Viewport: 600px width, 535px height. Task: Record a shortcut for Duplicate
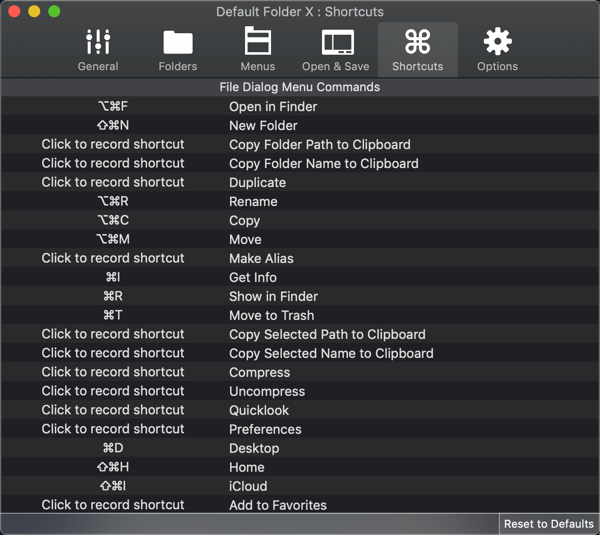pyautogui.click(x=113, y=182)
